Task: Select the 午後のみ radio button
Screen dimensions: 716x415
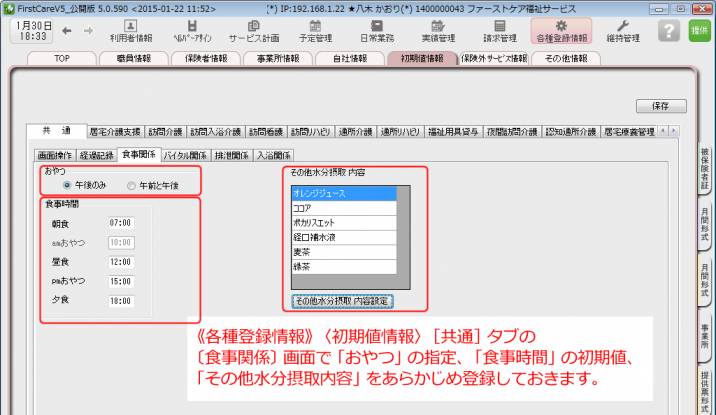Action: (x=67, y=185)
